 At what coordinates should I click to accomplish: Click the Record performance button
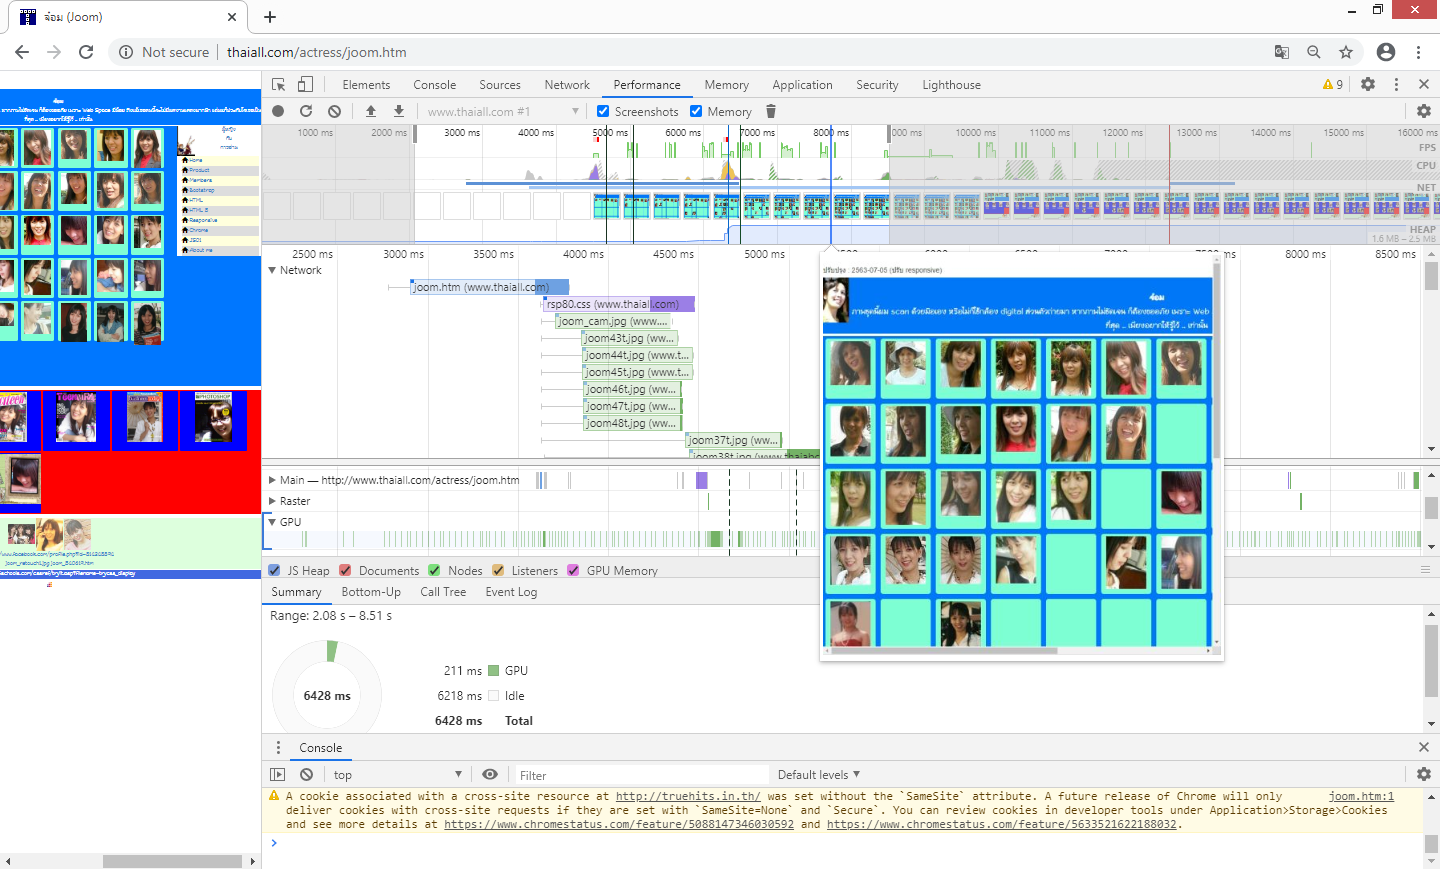pyautogui.click(x=278, y=111)
